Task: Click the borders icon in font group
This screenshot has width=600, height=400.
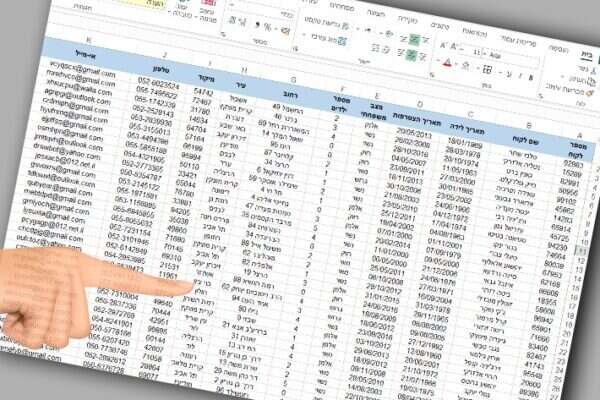Action: pyautogui.click(x=487, y=69)
